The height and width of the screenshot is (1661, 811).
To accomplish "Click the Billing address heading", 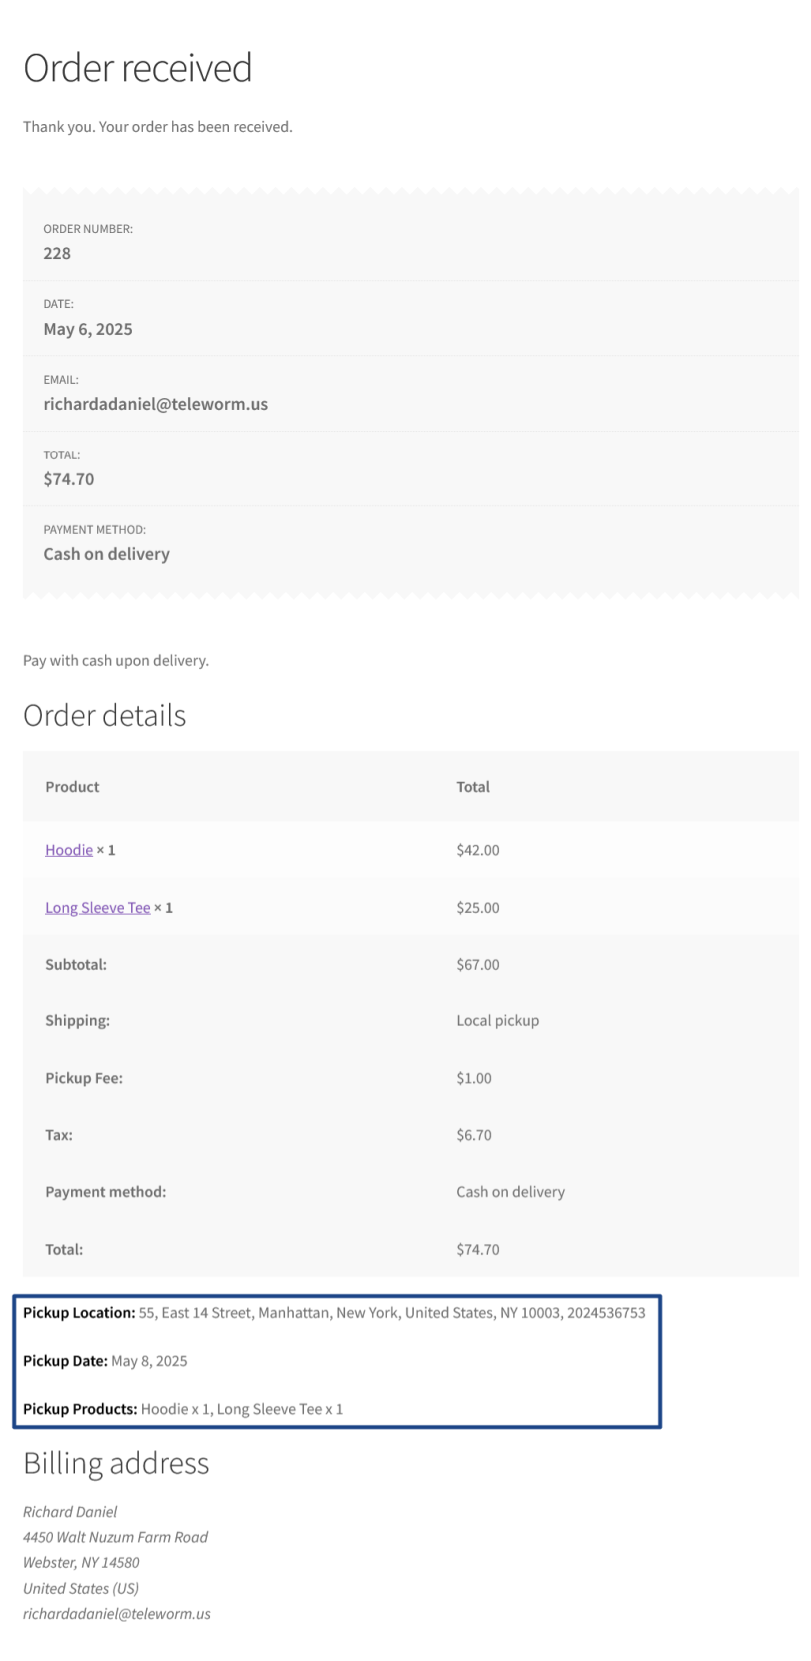I will (116, 1464).
